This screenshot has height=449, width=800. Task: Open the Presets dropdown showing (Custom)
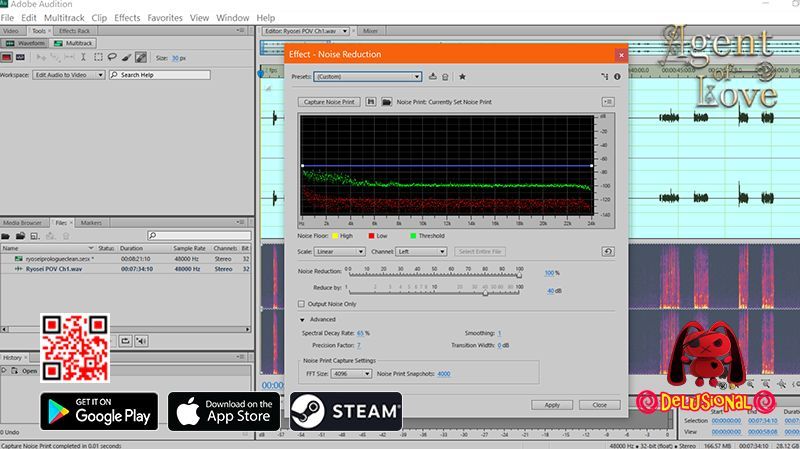coord(367,77)
